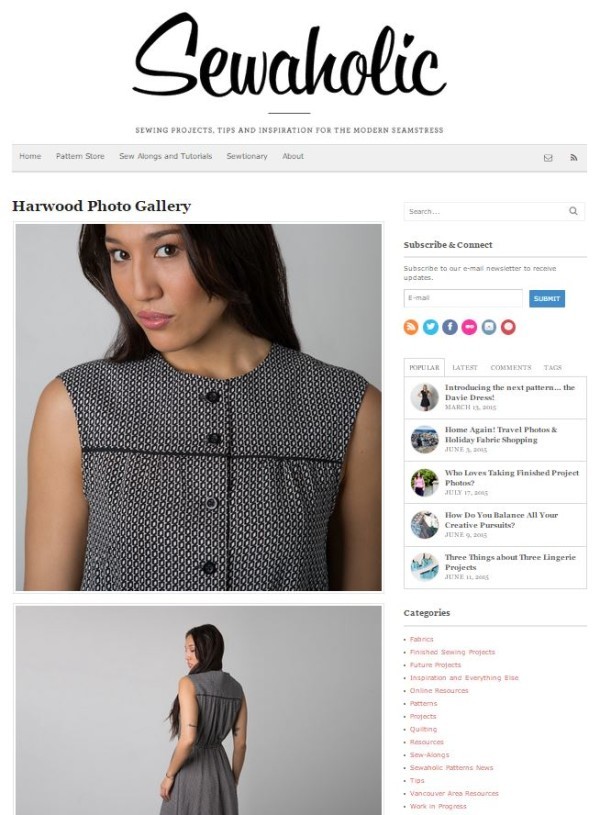Switch to the Comments tab
Image resolution: width=600 pixels, height=815 pixels.
click(511, 367)
